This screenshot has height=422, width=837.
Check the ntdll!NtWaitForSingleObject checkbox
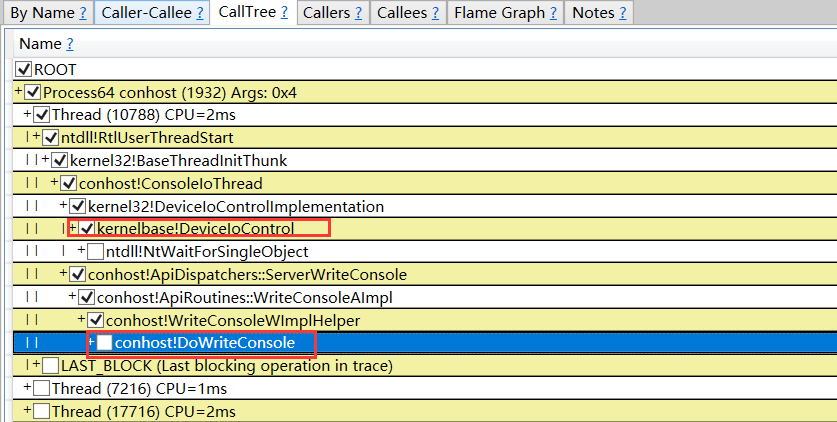point(96,252)
